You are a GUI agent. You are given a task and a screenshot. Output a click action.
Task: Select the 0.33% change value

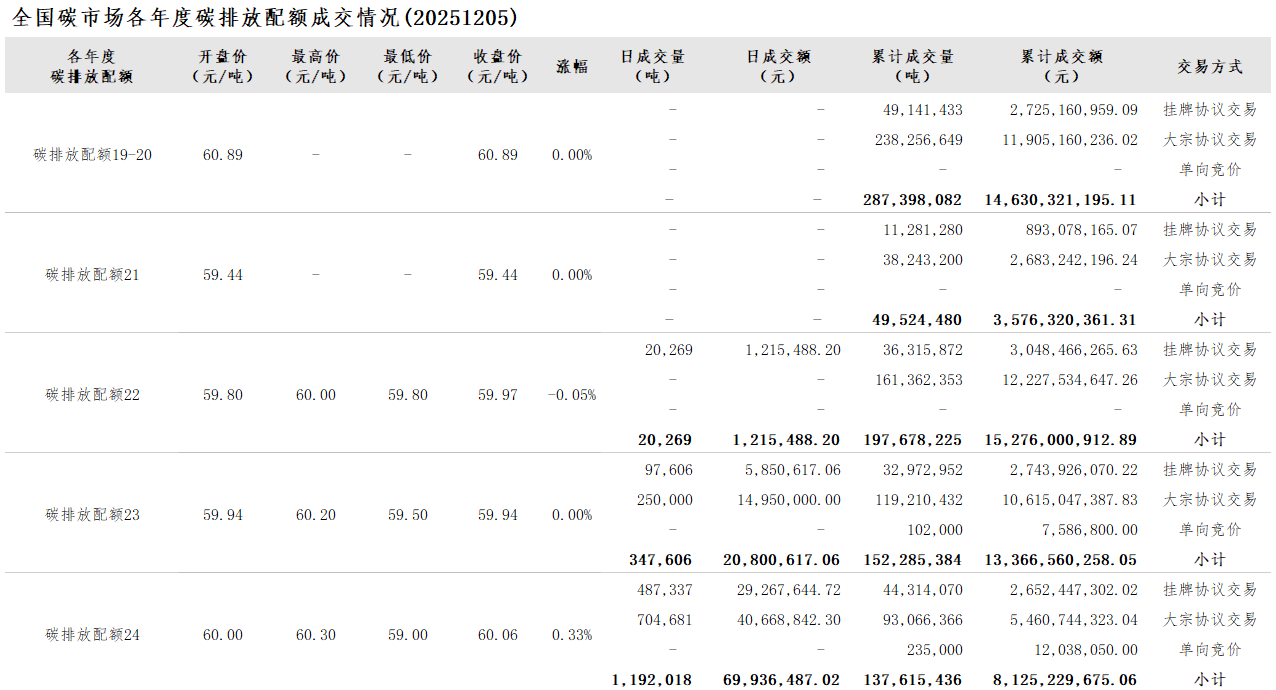pyautogui.click(x=572, y=635)
